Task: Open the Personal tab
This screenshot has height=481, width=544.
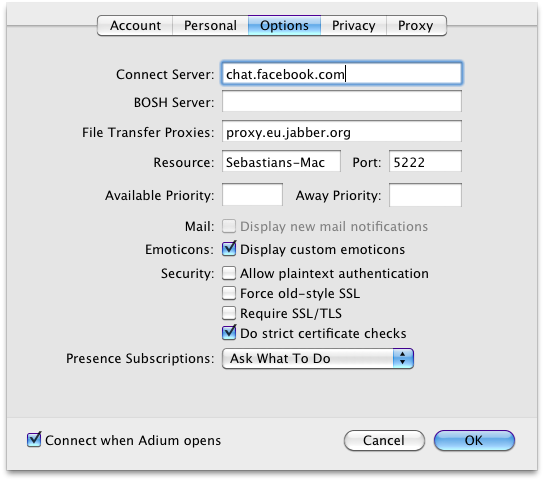Action: click(210, 25)
